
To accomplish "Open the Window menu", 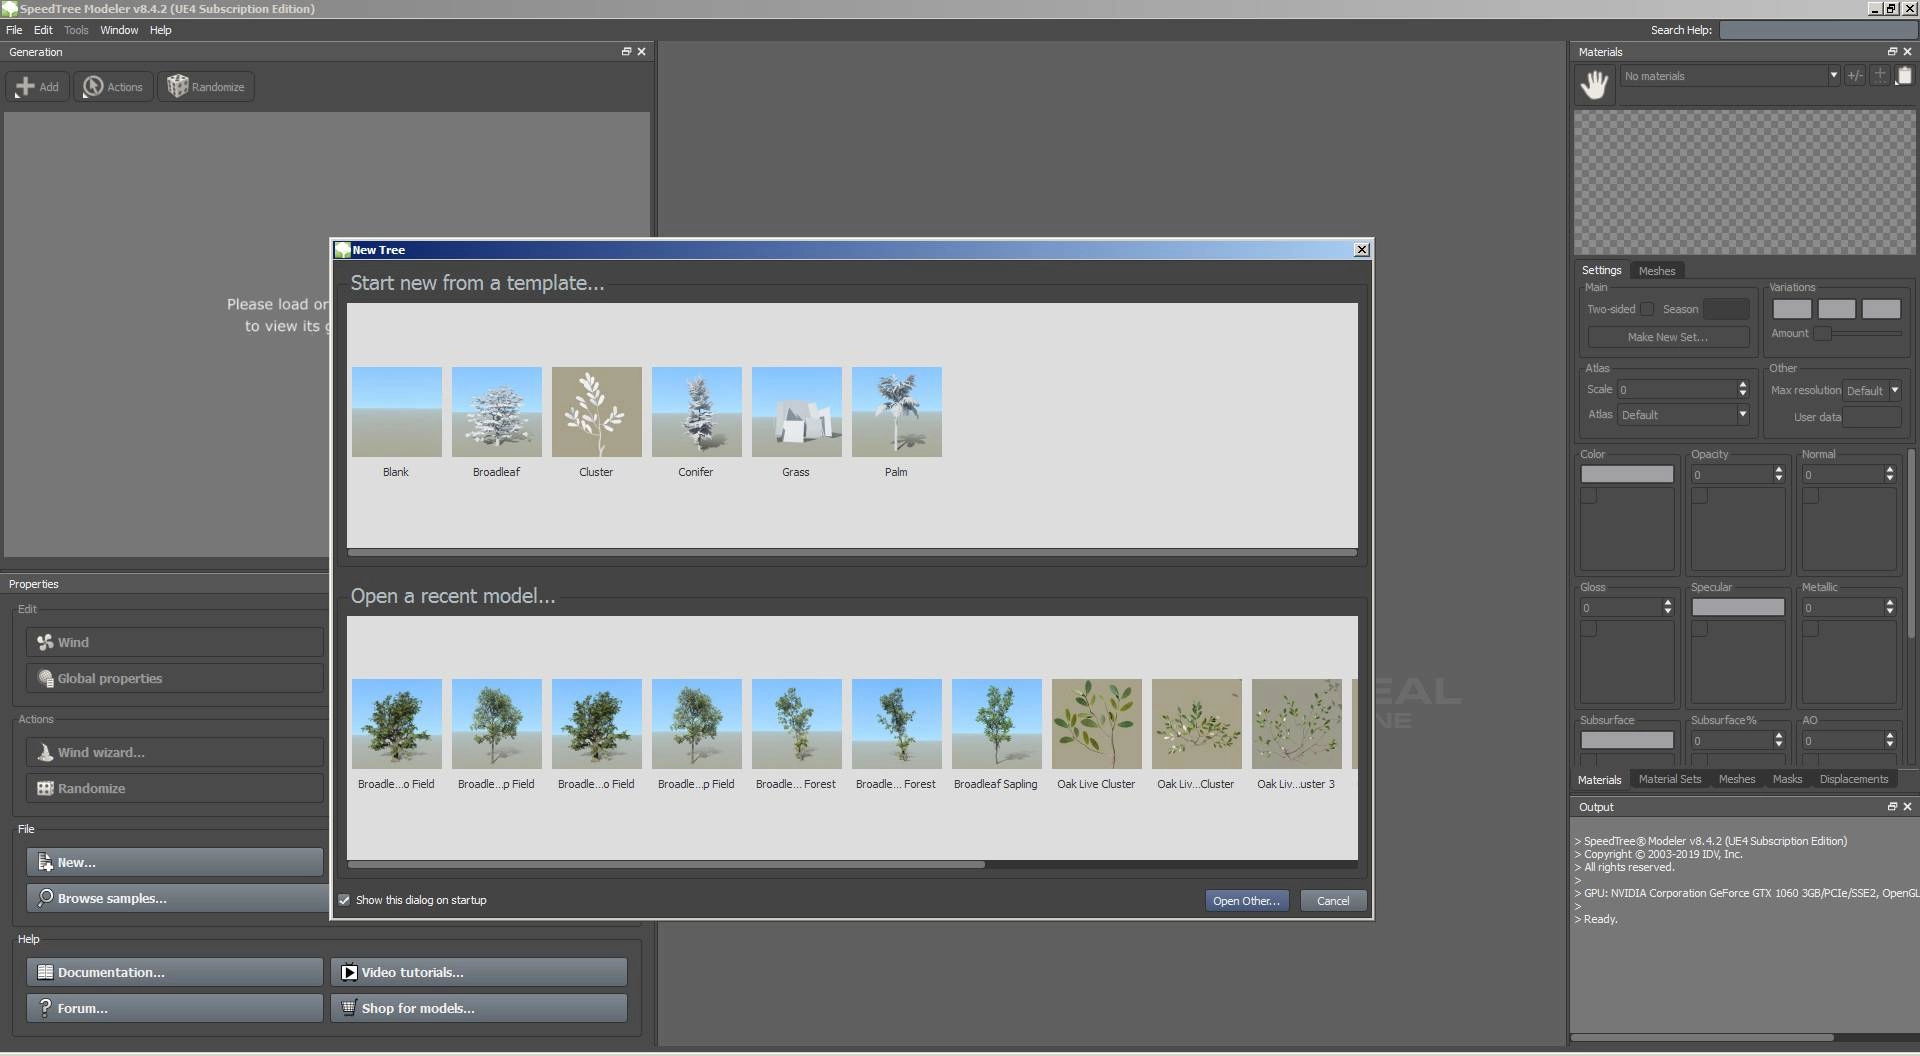I will (119, 30).
